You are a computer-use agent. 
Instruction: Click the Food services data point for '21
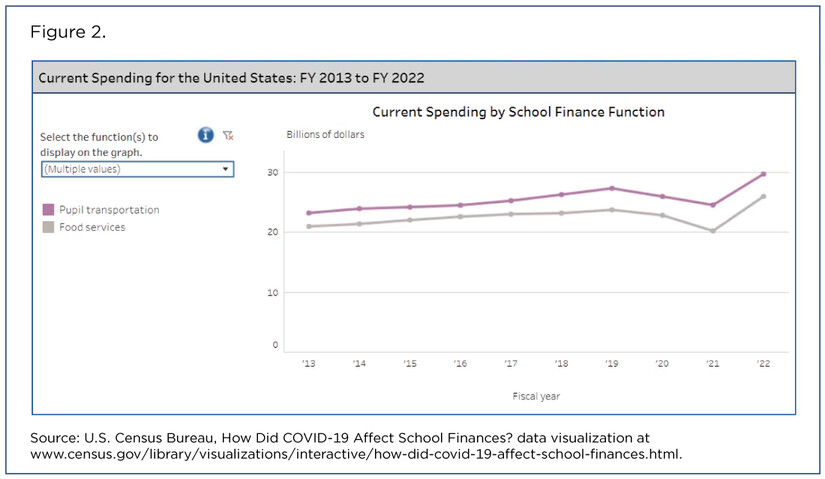[x=713, y=231]
